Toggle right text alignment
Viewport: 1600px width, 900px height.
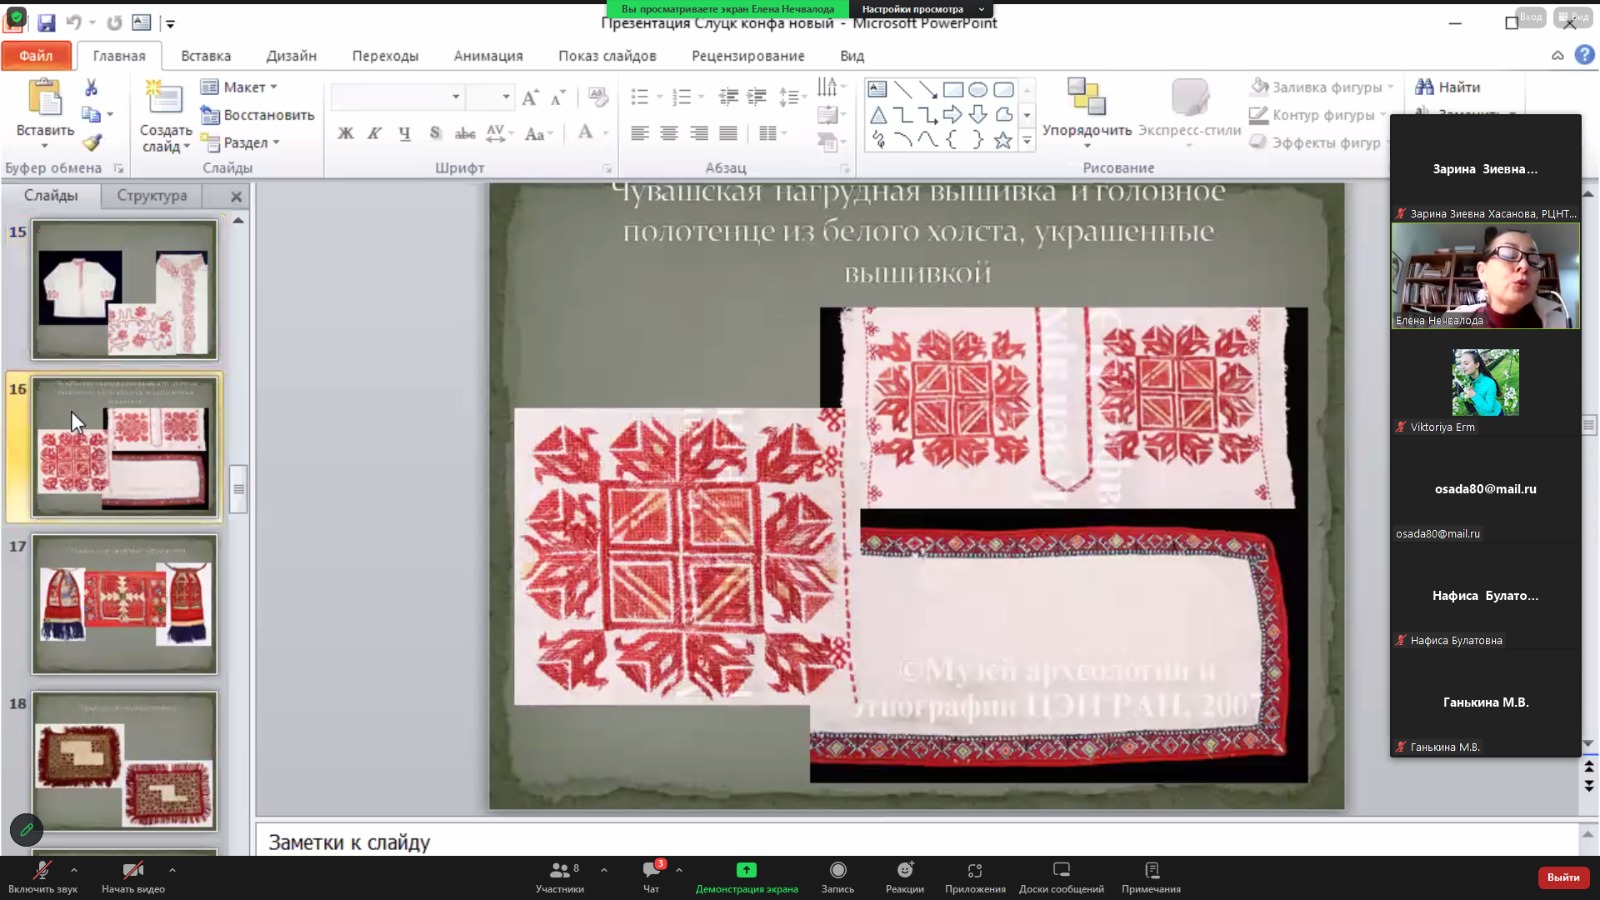tap(699, 133)
